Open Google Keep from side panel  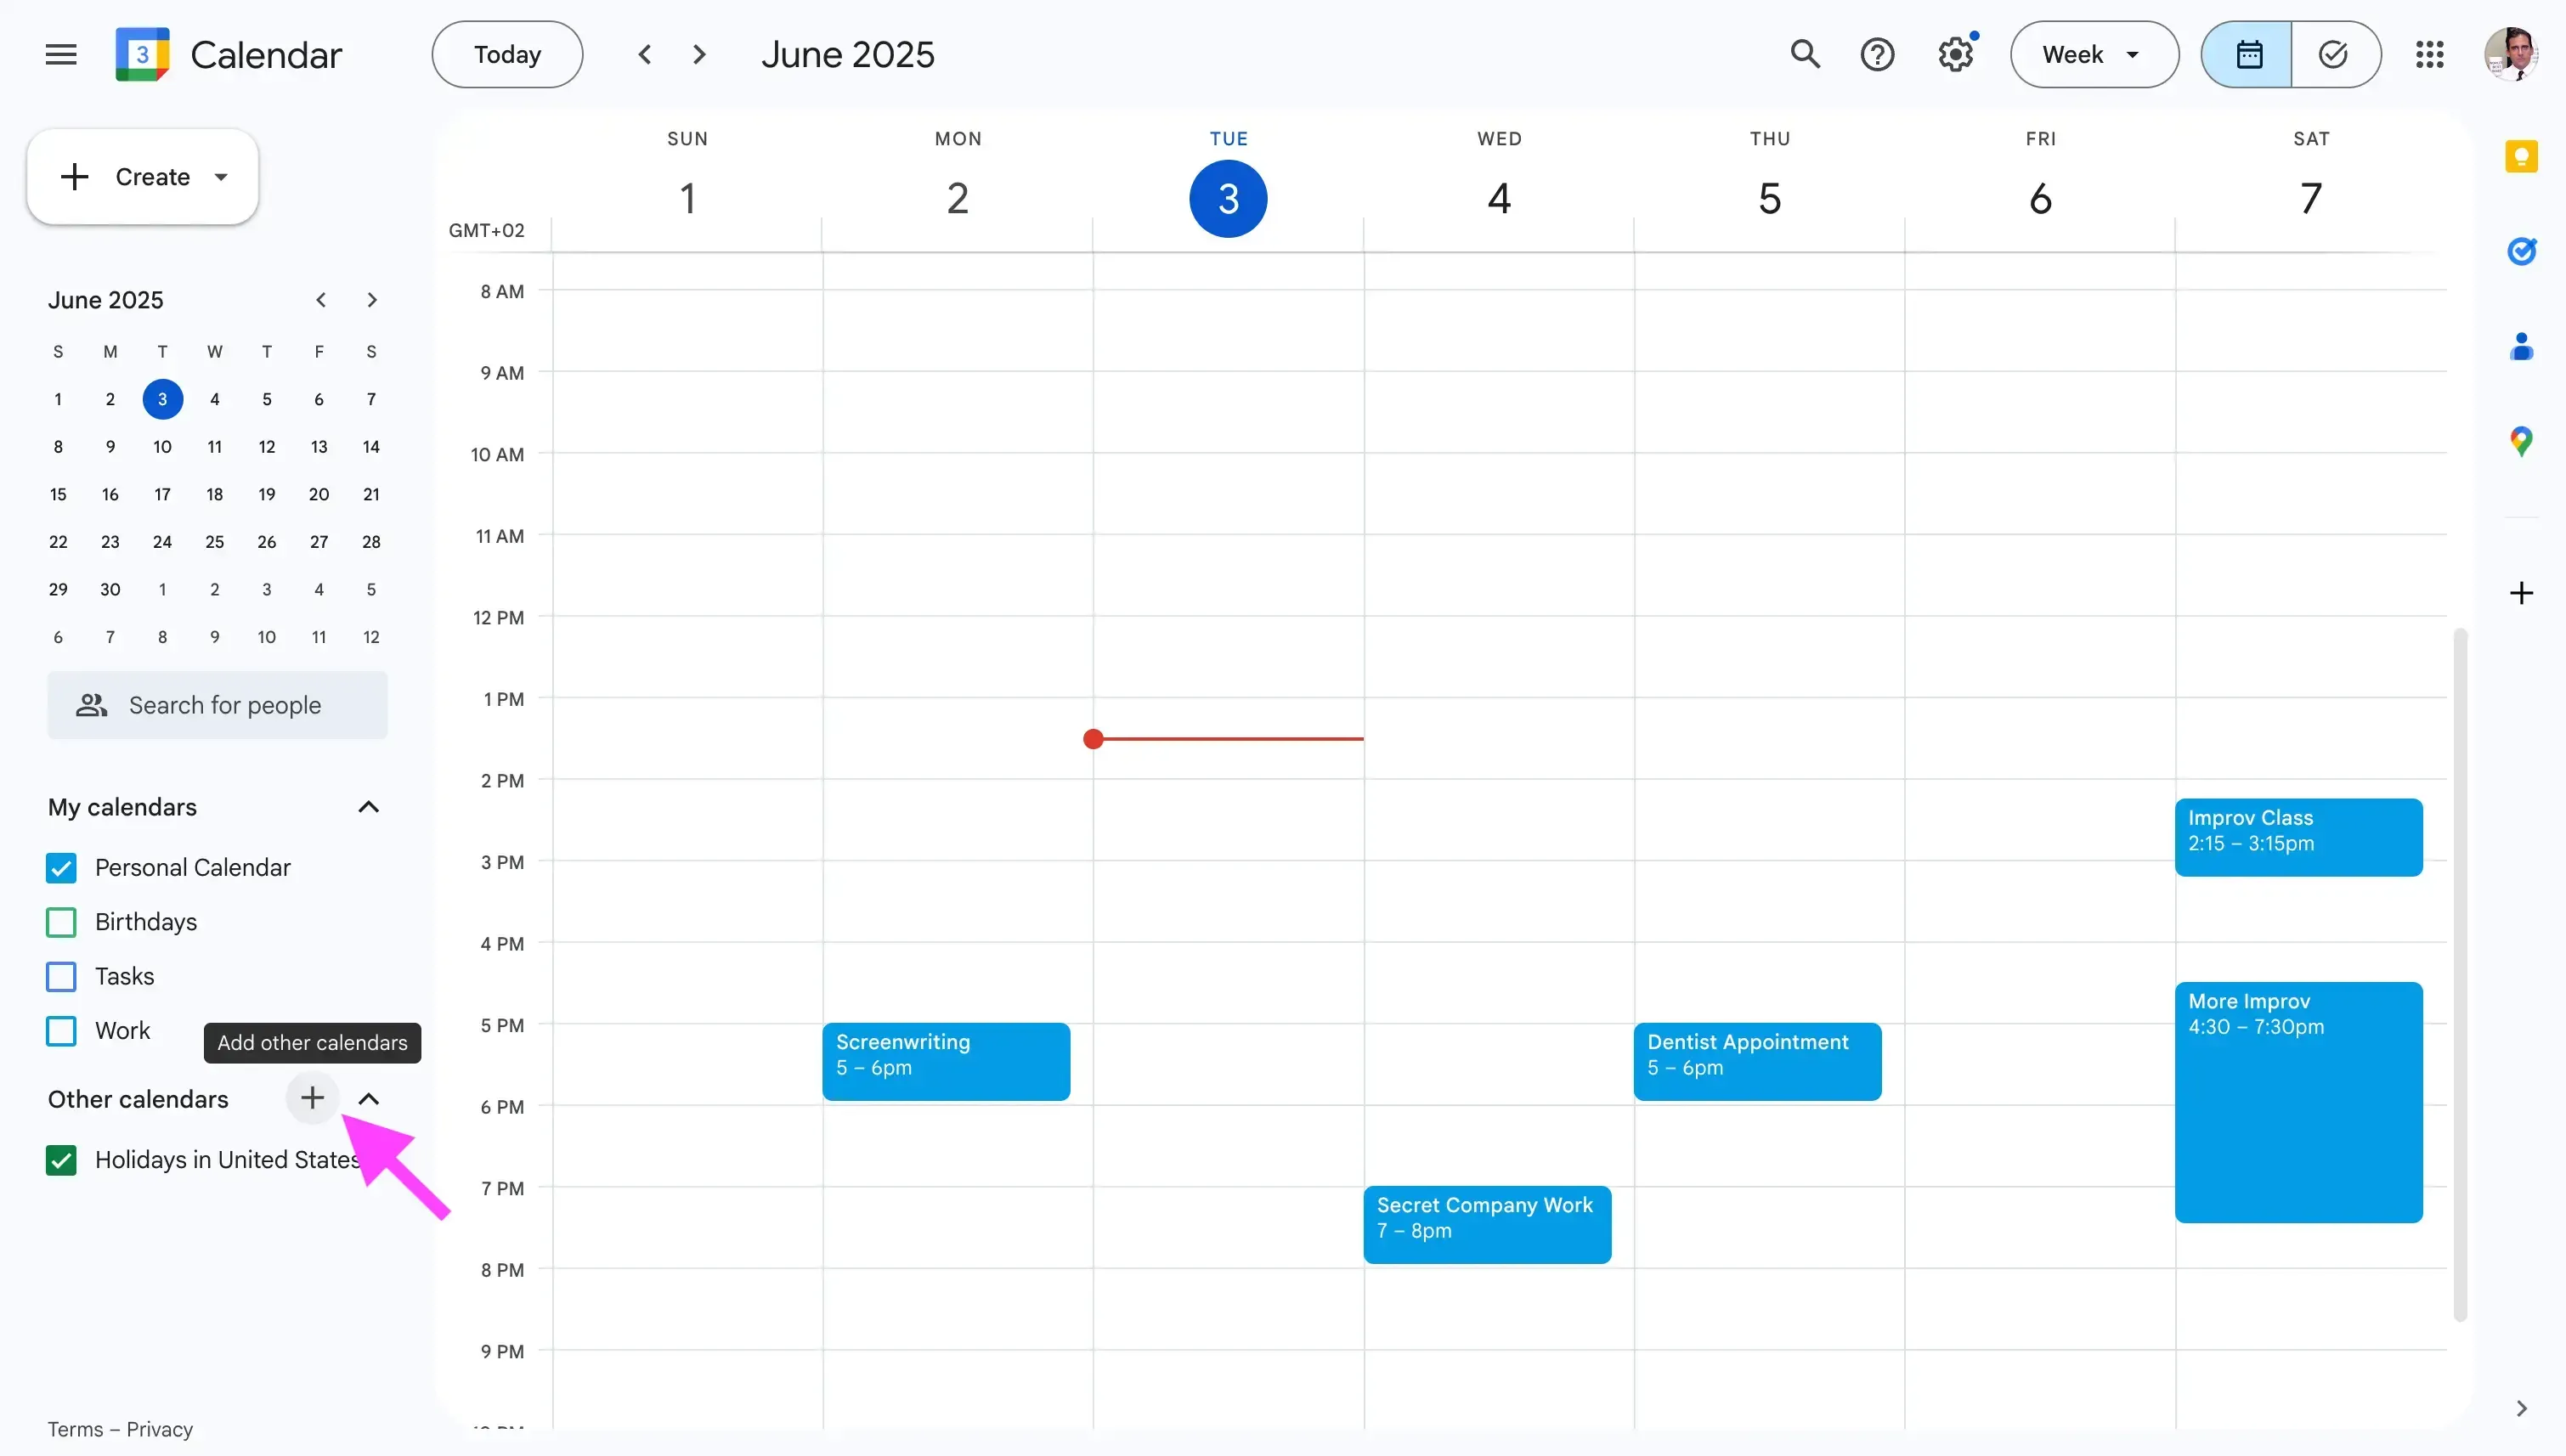tap(2523, 156)
